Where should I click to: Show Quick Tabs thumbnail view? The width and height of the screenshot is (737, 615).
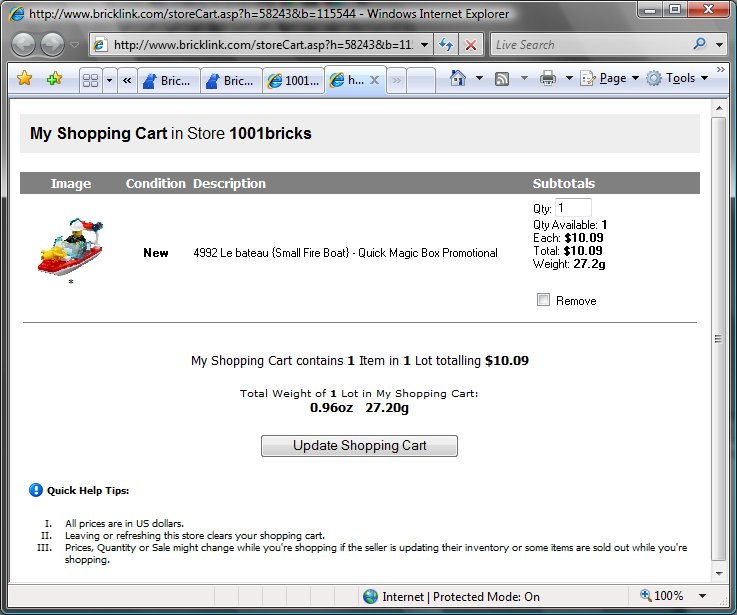point(90,80)
